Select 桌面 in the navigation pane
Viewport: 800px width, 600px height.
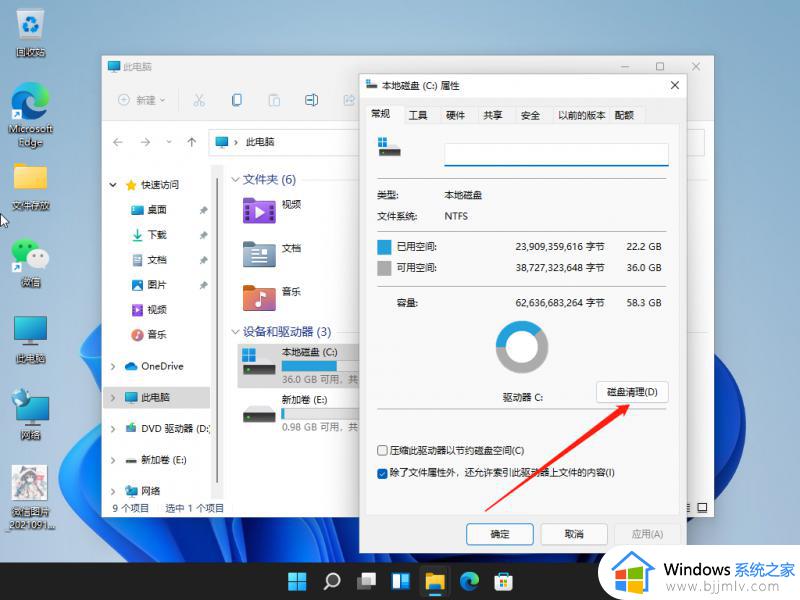(156, 210)
